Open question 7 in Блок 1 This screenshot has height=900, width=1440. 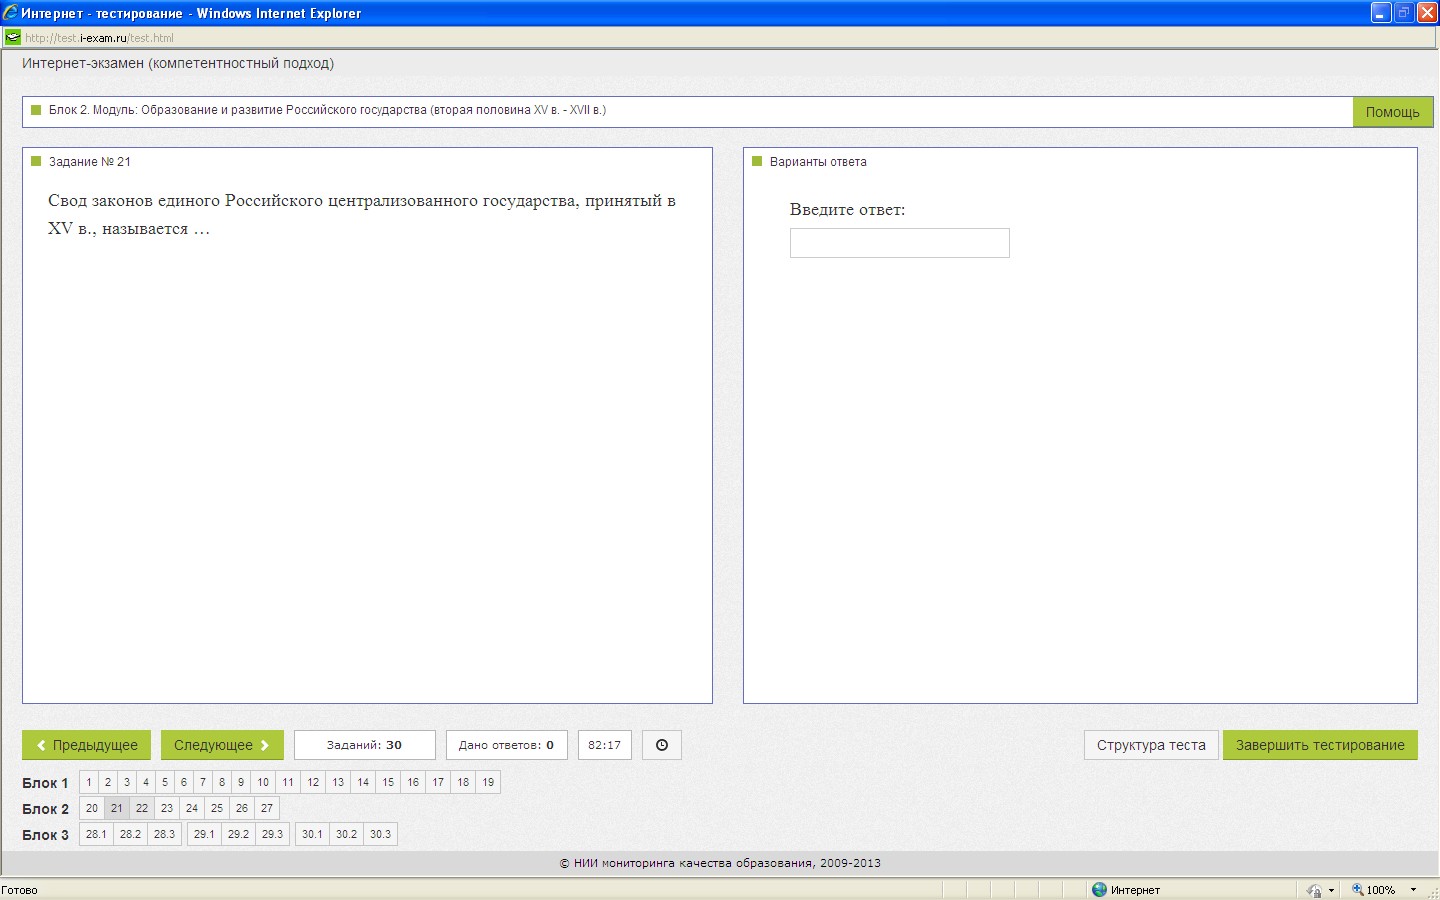(203, 782)
